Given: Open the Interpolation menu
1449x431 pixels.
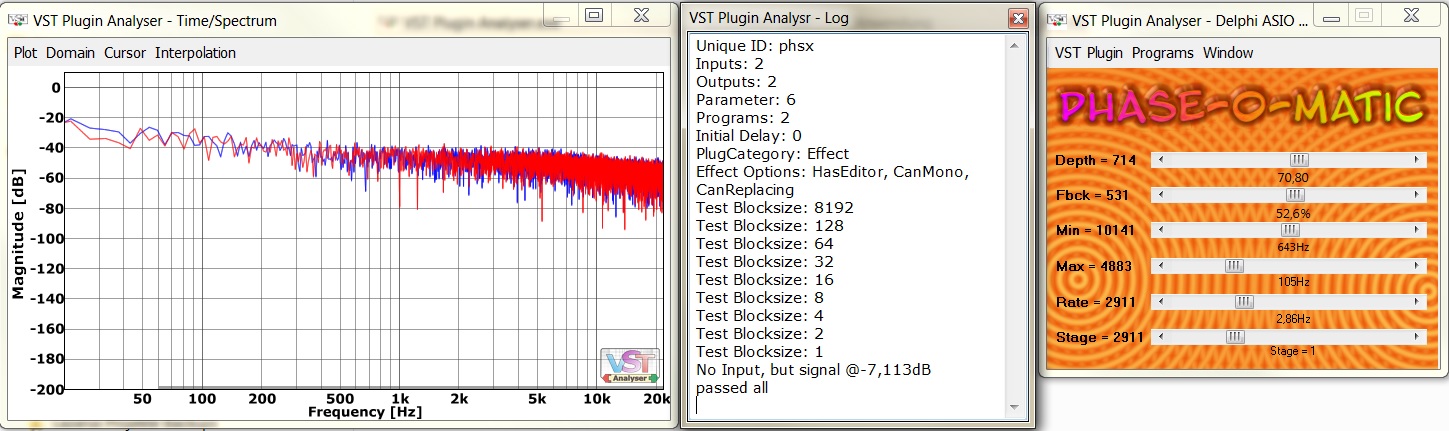Looking at the screenshot, I should pos(195,53).
